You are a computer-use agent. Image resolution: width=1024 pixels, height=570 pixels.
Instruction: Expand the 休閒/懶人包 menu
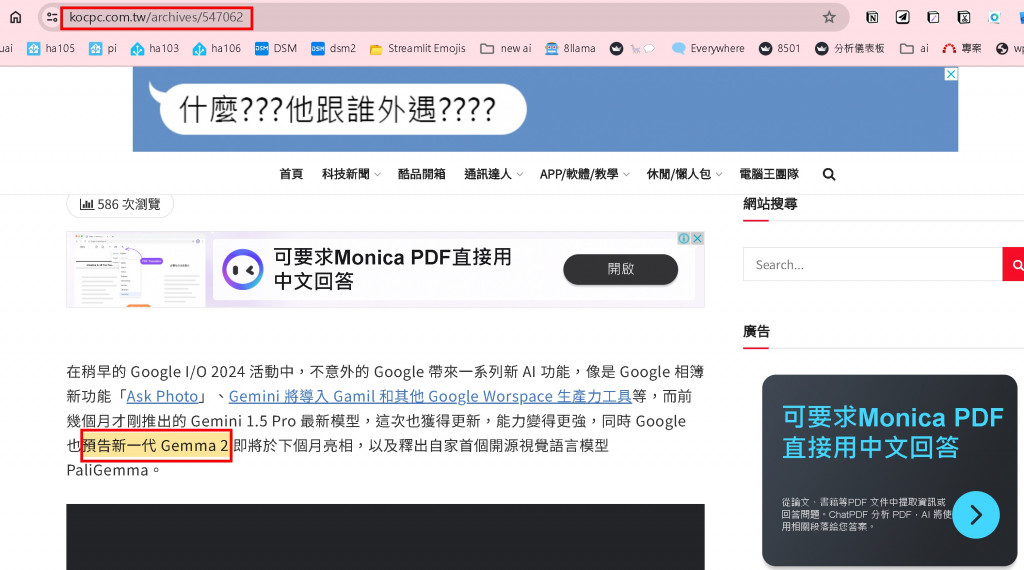click(684, 174)
